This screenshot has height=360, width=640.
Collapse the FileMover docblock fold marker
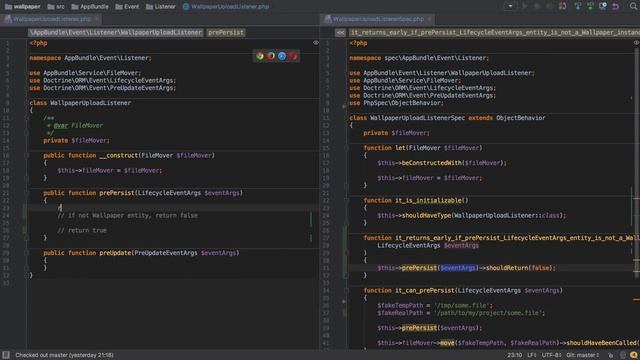pos(26,118)
